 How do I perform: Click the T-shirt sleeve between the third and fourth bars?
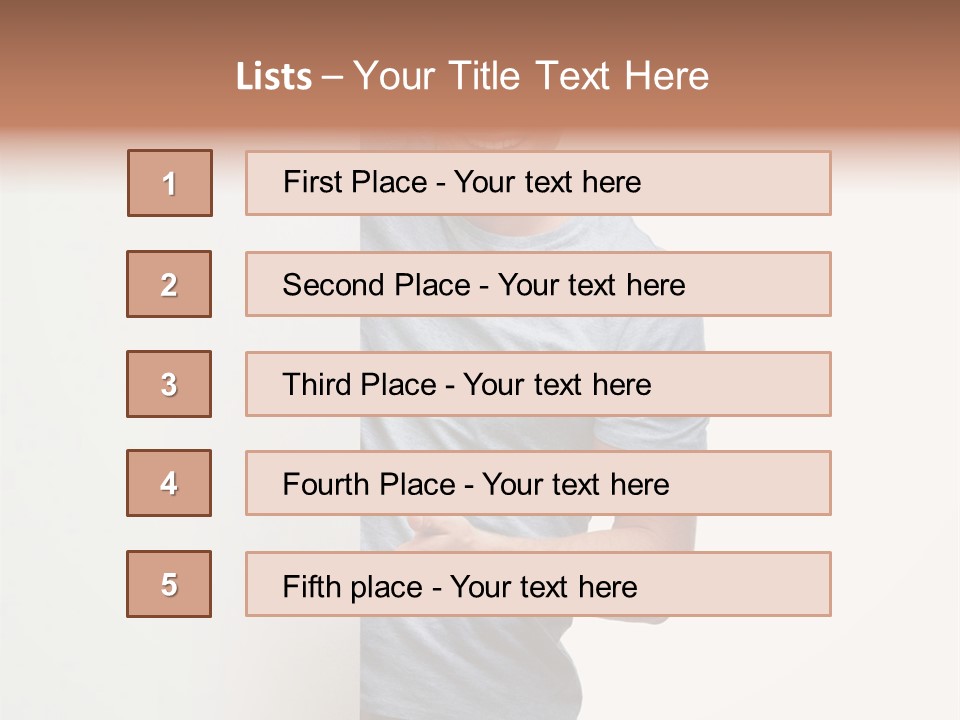tap(660, 433)
